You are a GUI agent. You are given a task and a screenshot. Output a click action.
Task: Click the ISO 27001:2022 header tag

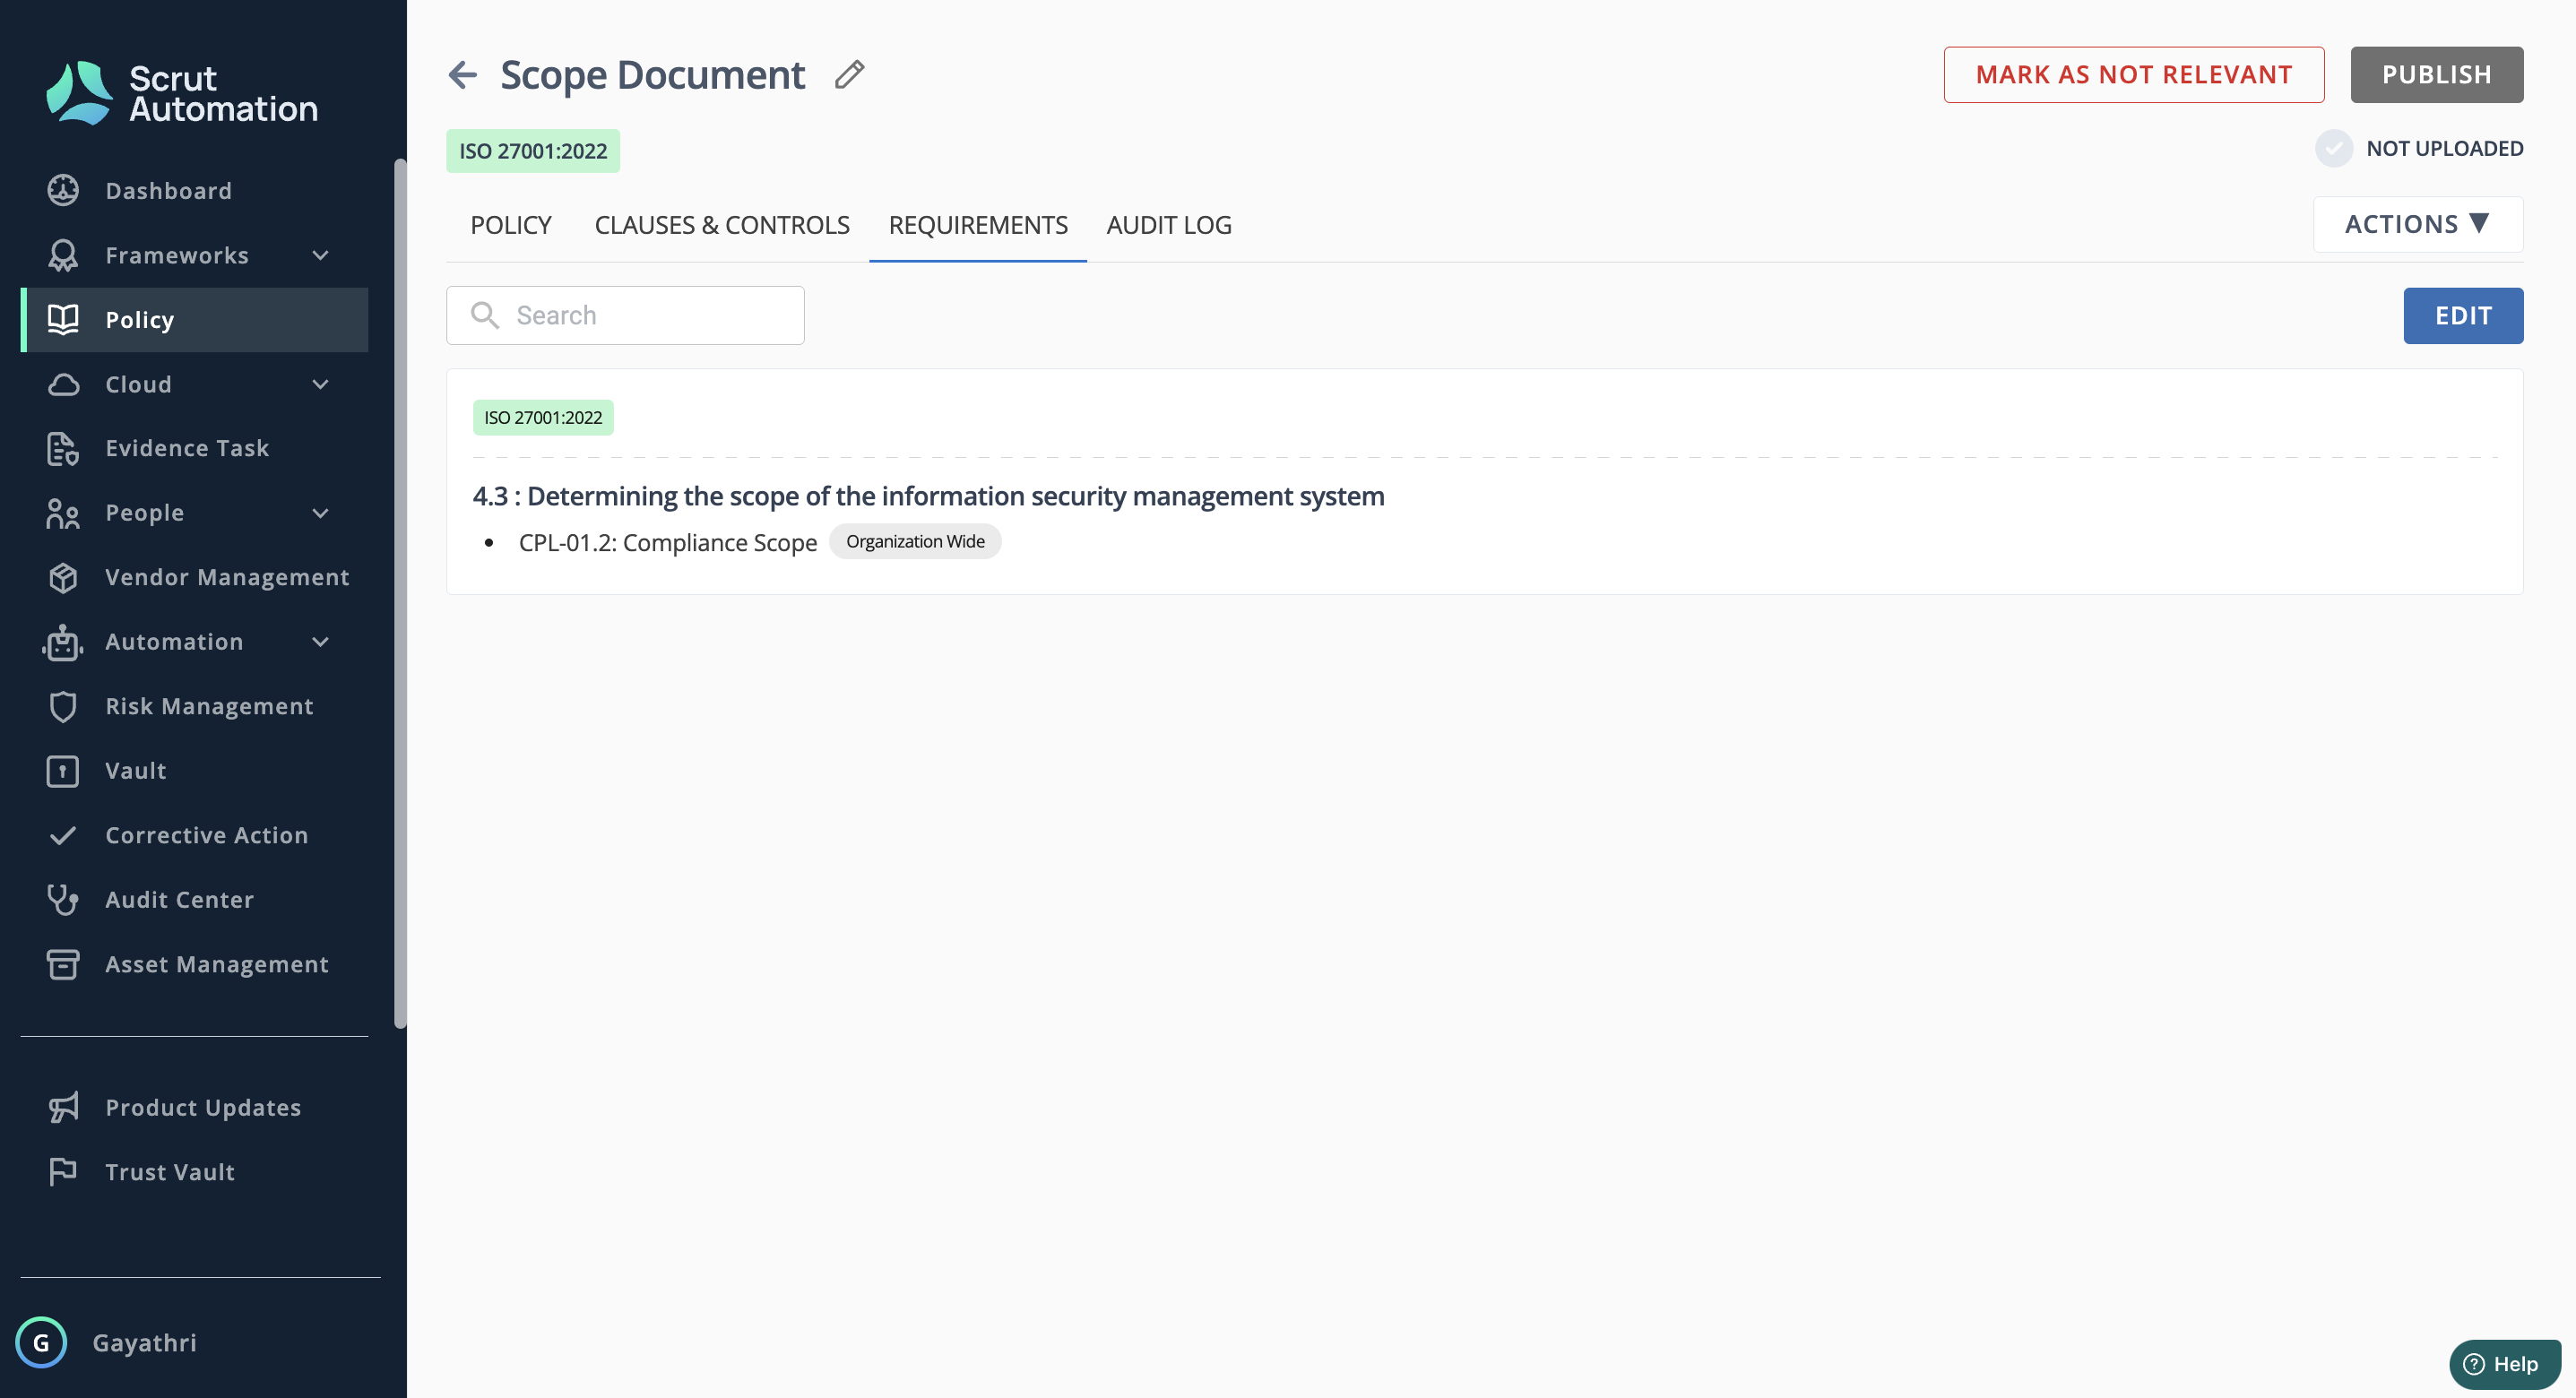533,151
